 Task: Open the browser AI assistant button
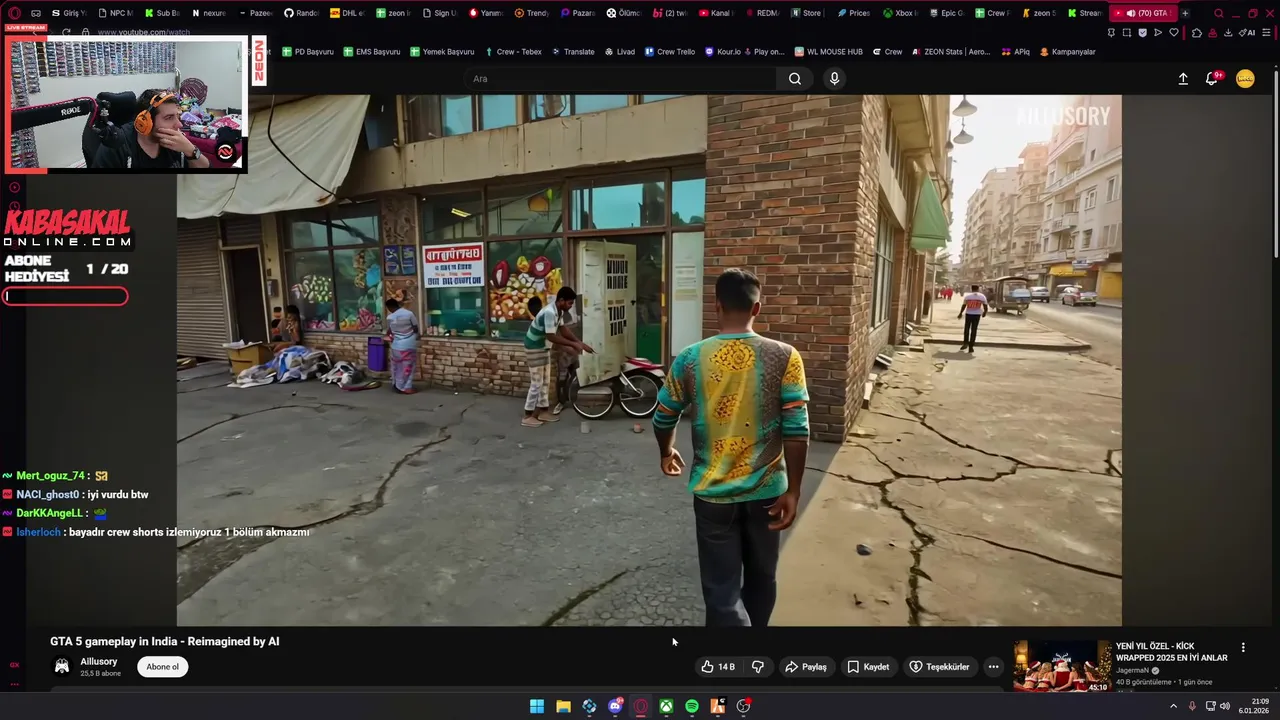point(1246,33)
